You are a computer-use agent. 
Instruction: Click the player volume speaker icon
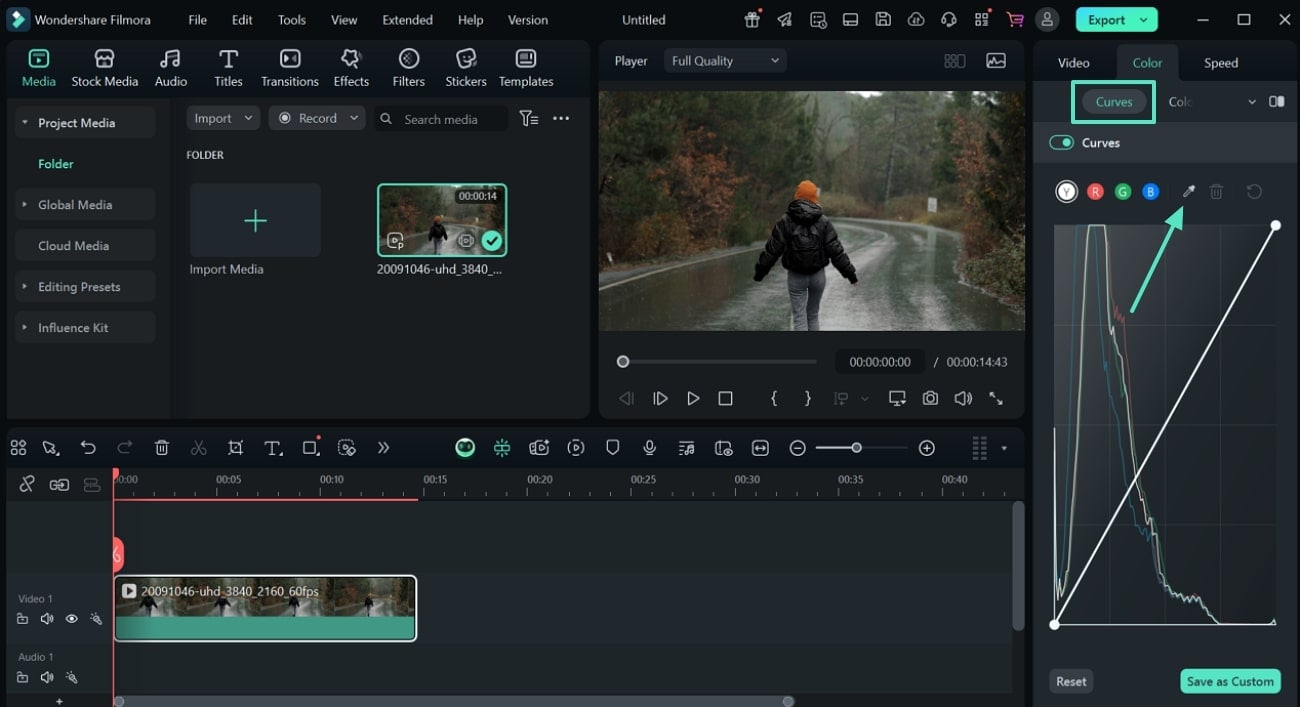[x=963, y=398]
